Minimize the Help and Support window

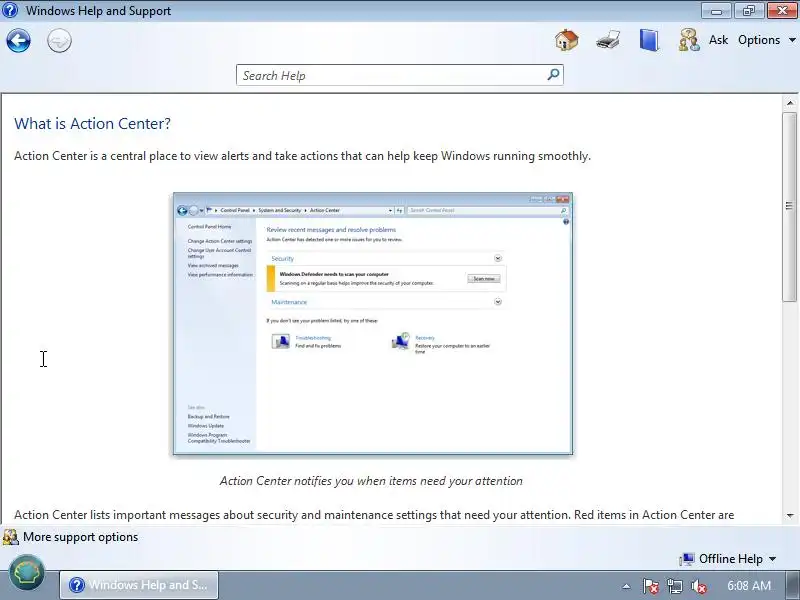tap(716, 10)
